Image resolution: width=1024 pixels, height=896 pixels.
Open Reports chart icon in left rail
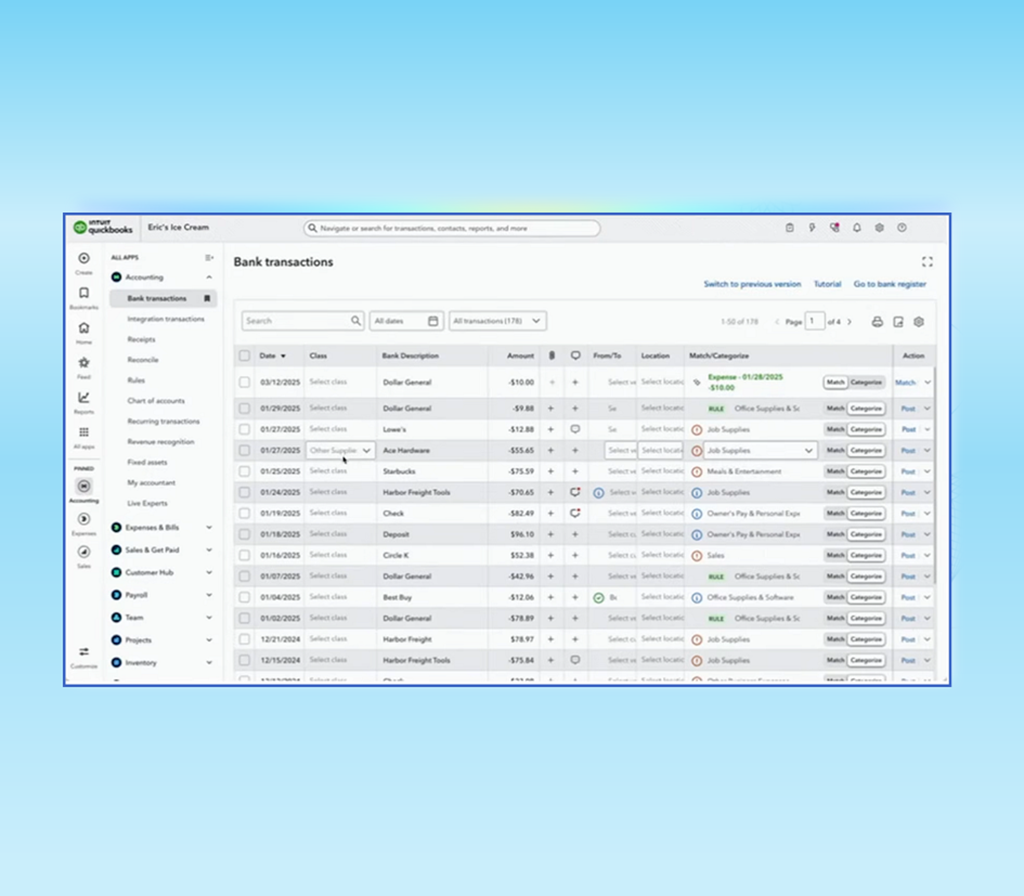(x=84, y=398)
